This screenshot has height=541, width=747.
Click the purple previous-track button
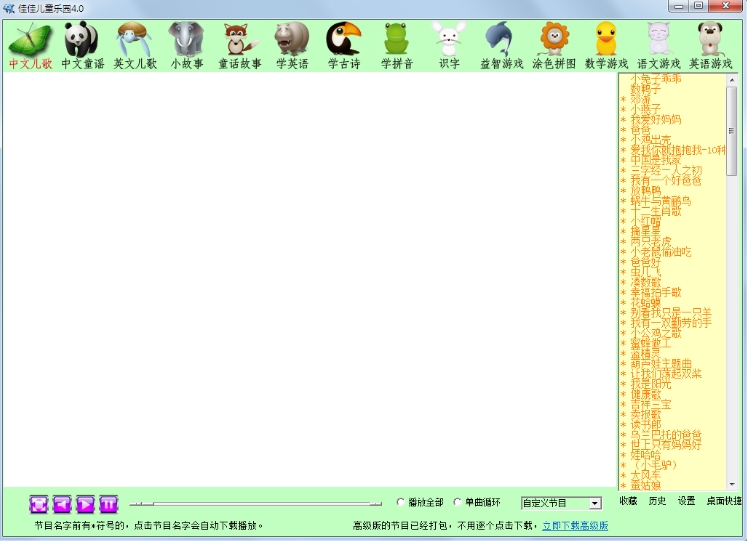point(62,504)
